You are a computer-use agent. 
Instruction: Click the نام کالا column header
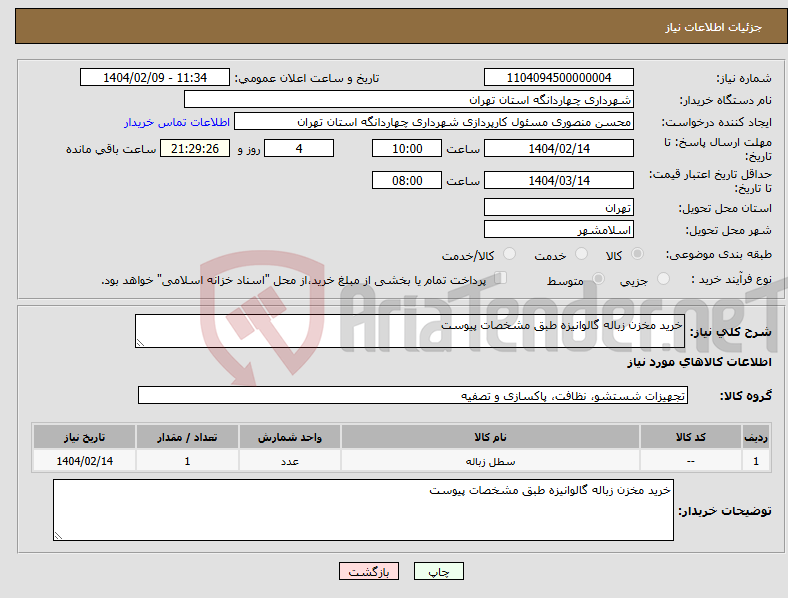(x=490, y=437)
